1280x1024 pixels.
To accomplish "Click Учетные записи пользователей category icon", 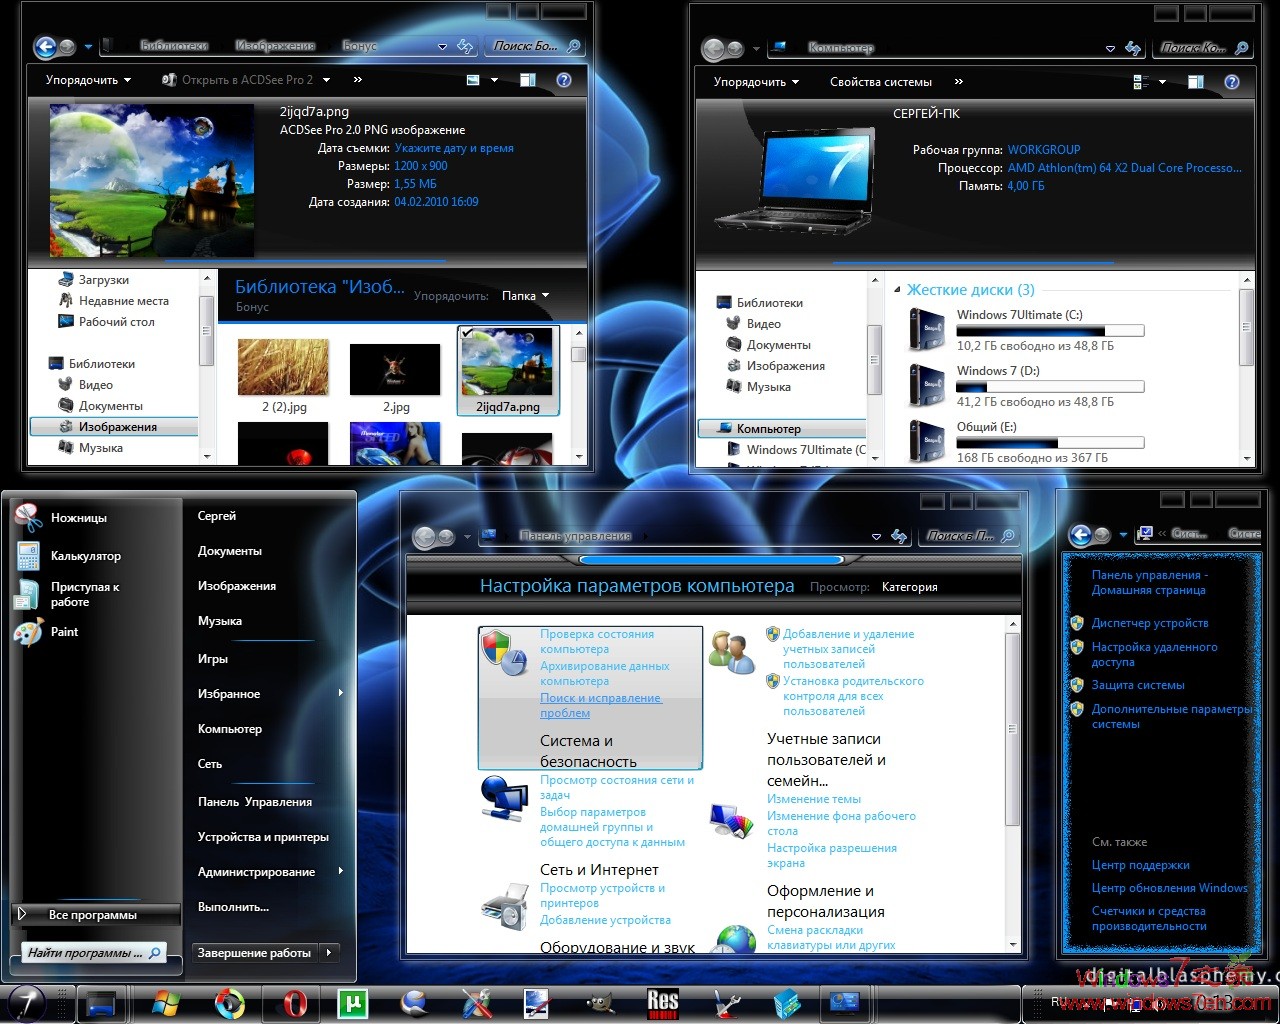I will coord(732,652).
